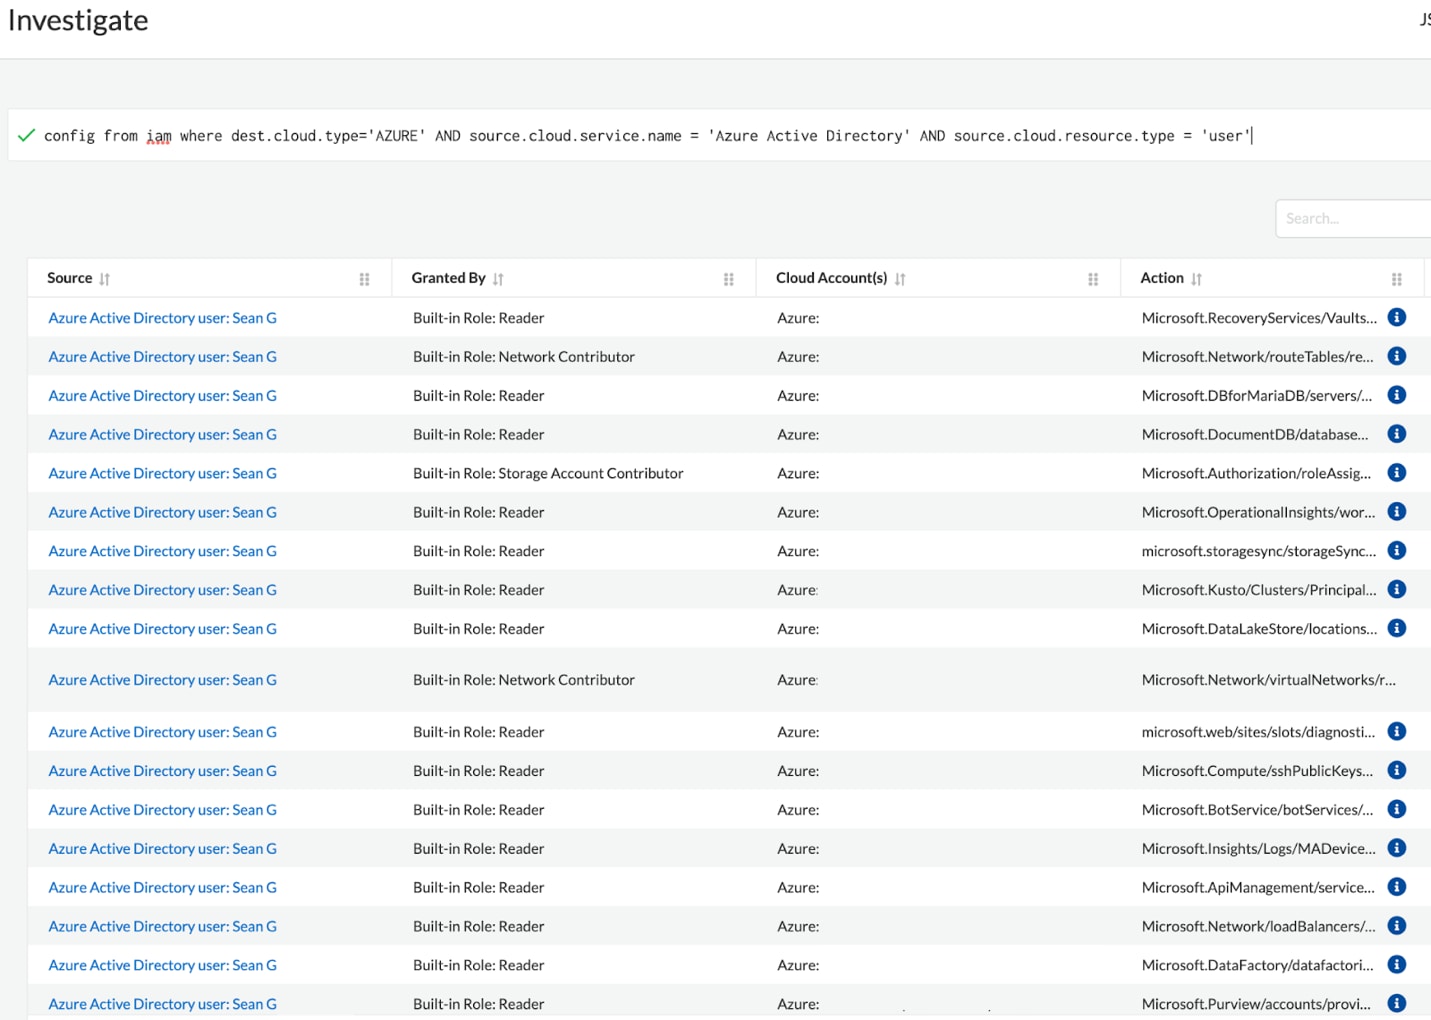This screenshot has height=1020, width=1431.
Task: Select Microsoft.Kusto/Clusters/Principal action text
Action: coord(1259,590)
